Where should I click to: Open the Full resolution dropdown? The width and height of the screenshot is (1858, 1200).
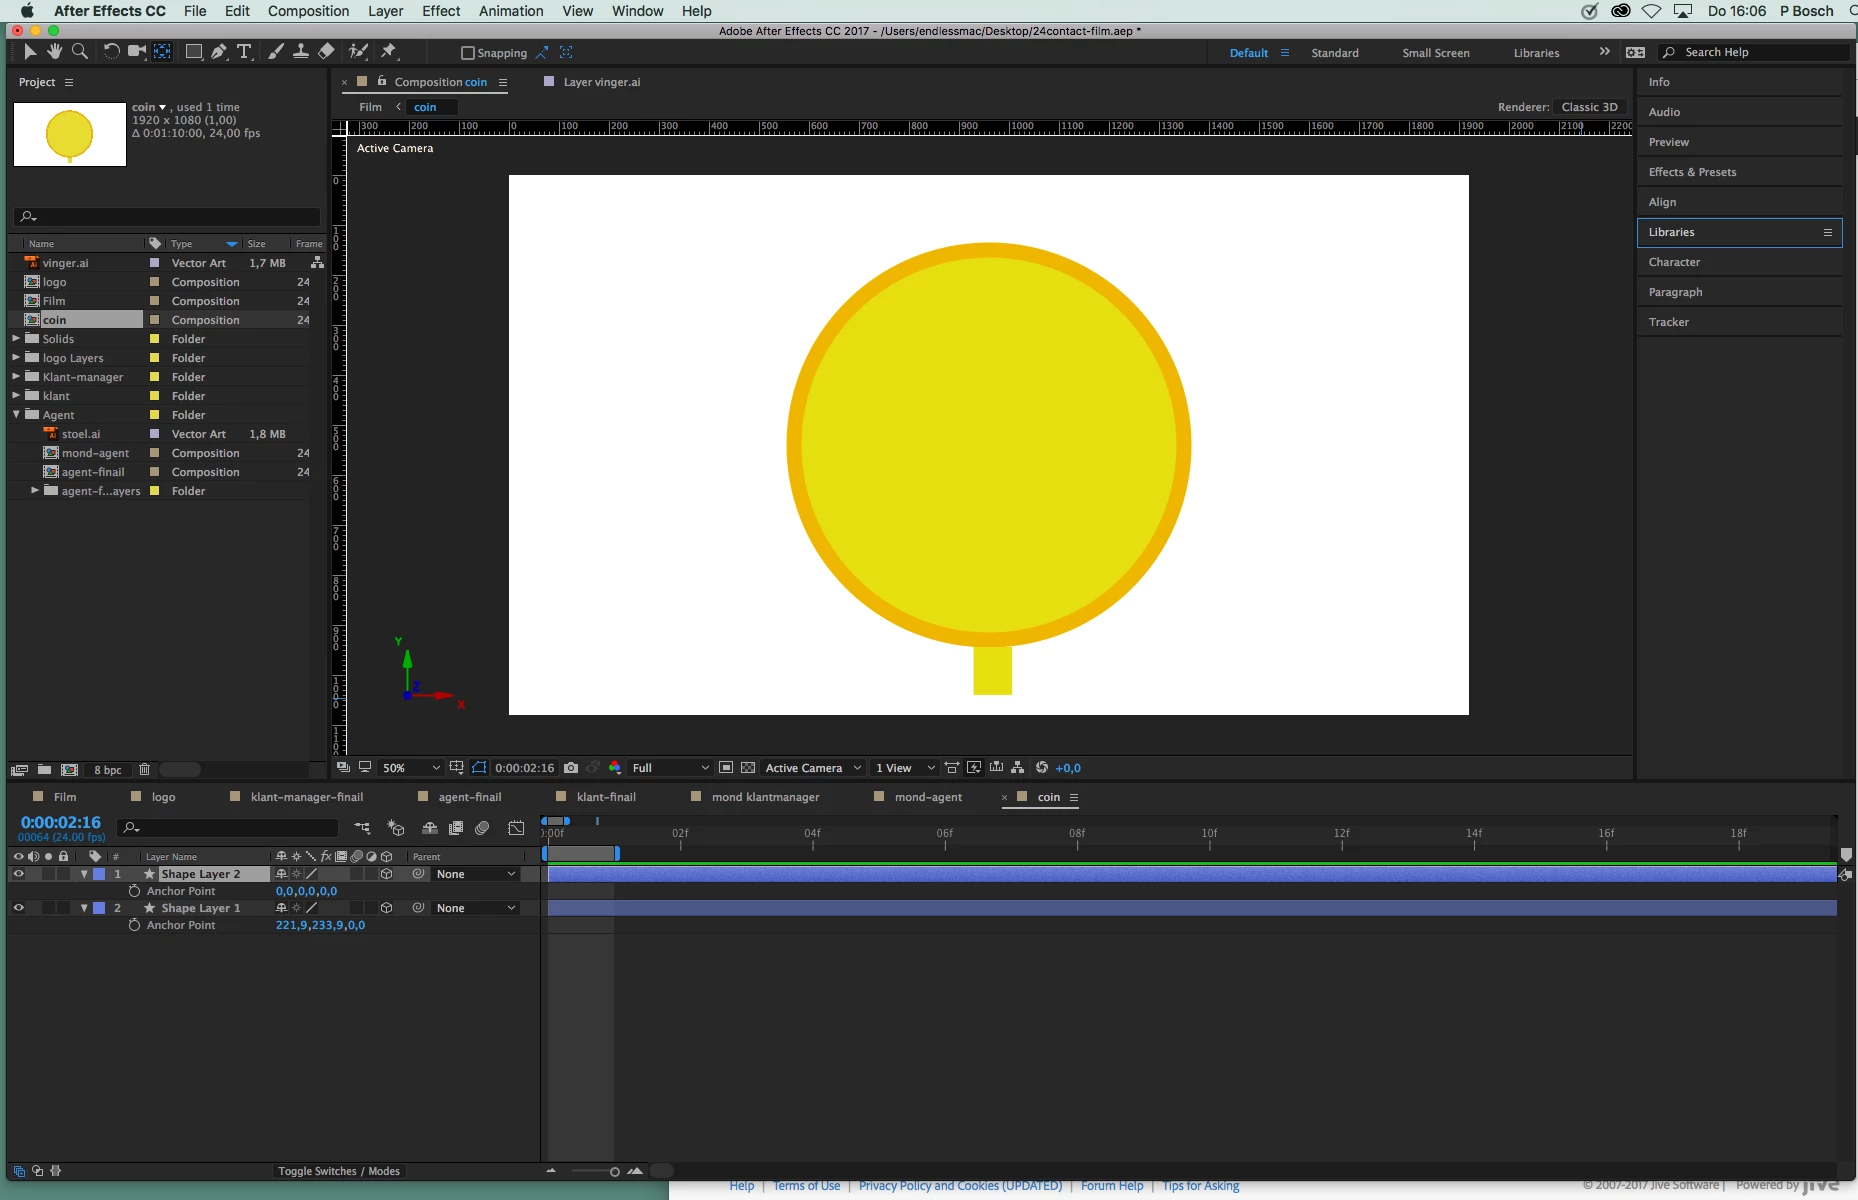coord(670,768)
